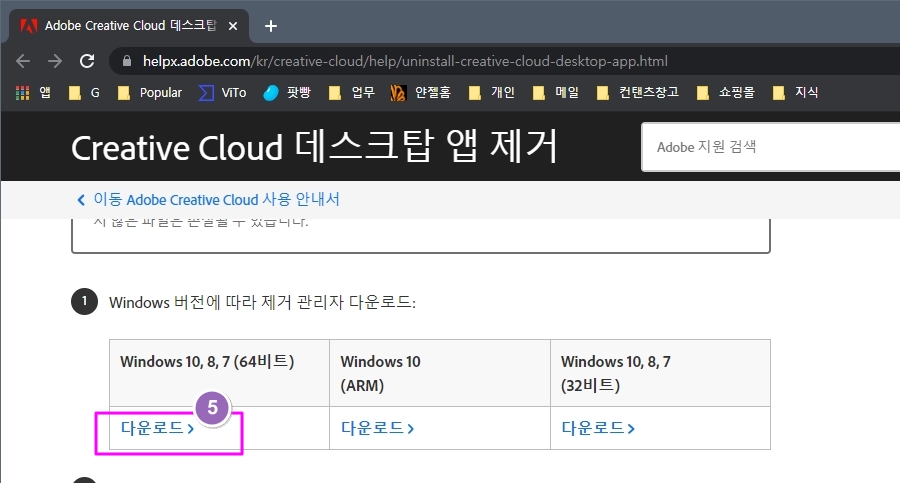
Task: Click the lock icon in the address bar
Action: point(127,61)
